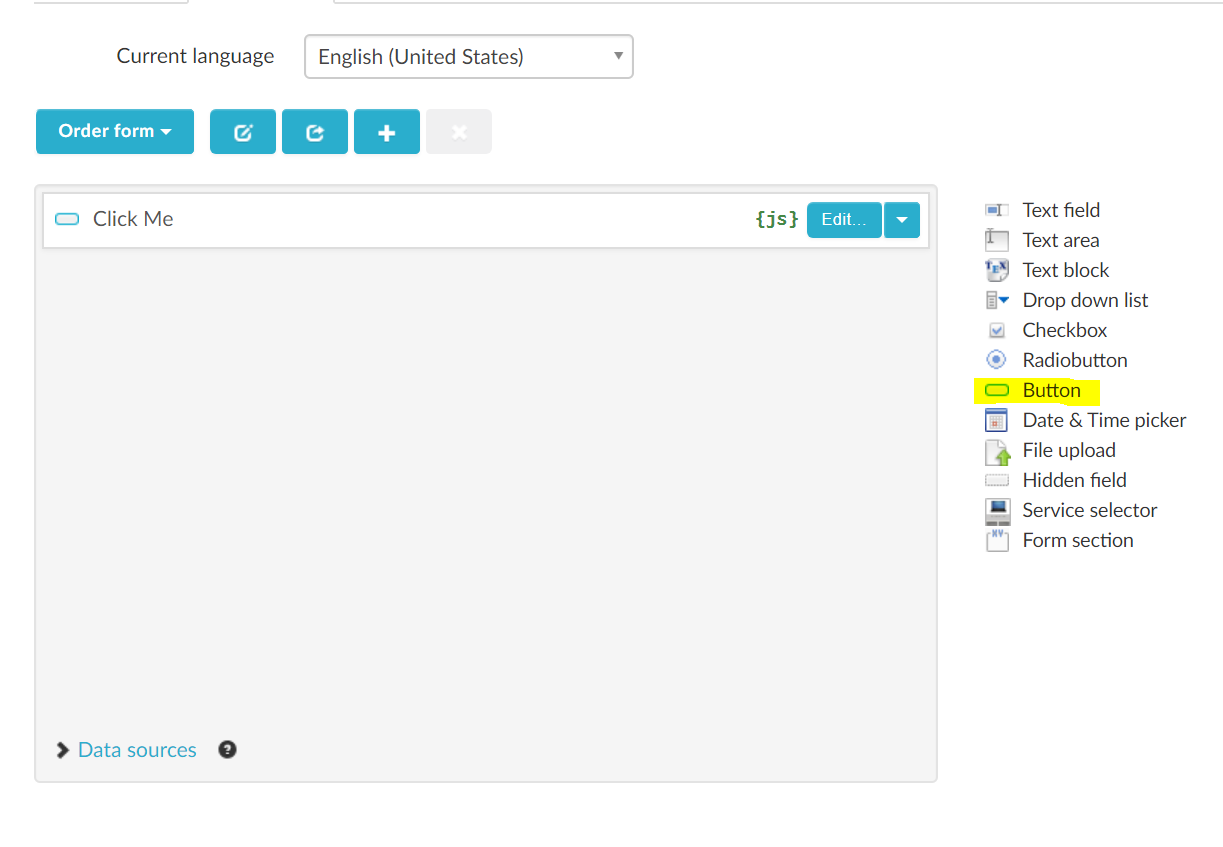The width and height of the screenshot is (1223, 847).
Task: Add a Hidden field element
Action: click(x=1073, y=480)
